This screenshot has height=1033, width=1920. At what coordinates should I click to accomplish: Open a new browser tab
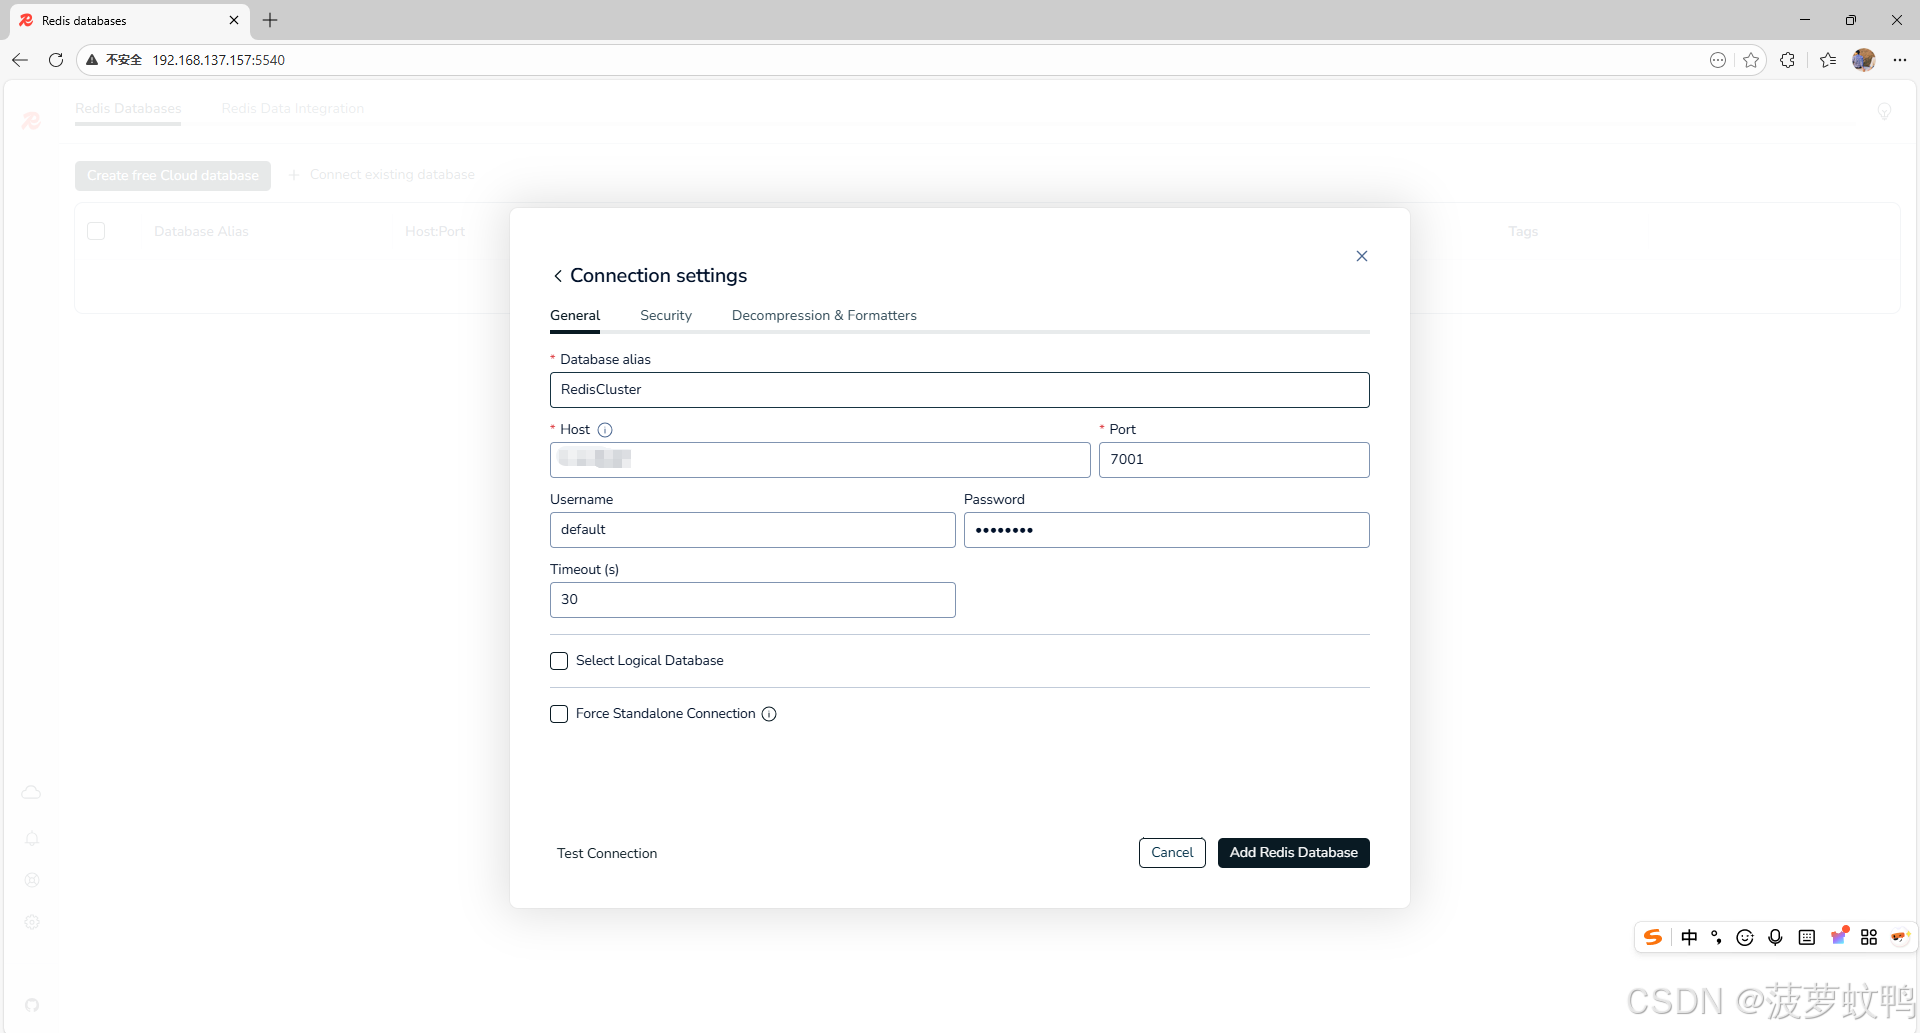[270, 20]
